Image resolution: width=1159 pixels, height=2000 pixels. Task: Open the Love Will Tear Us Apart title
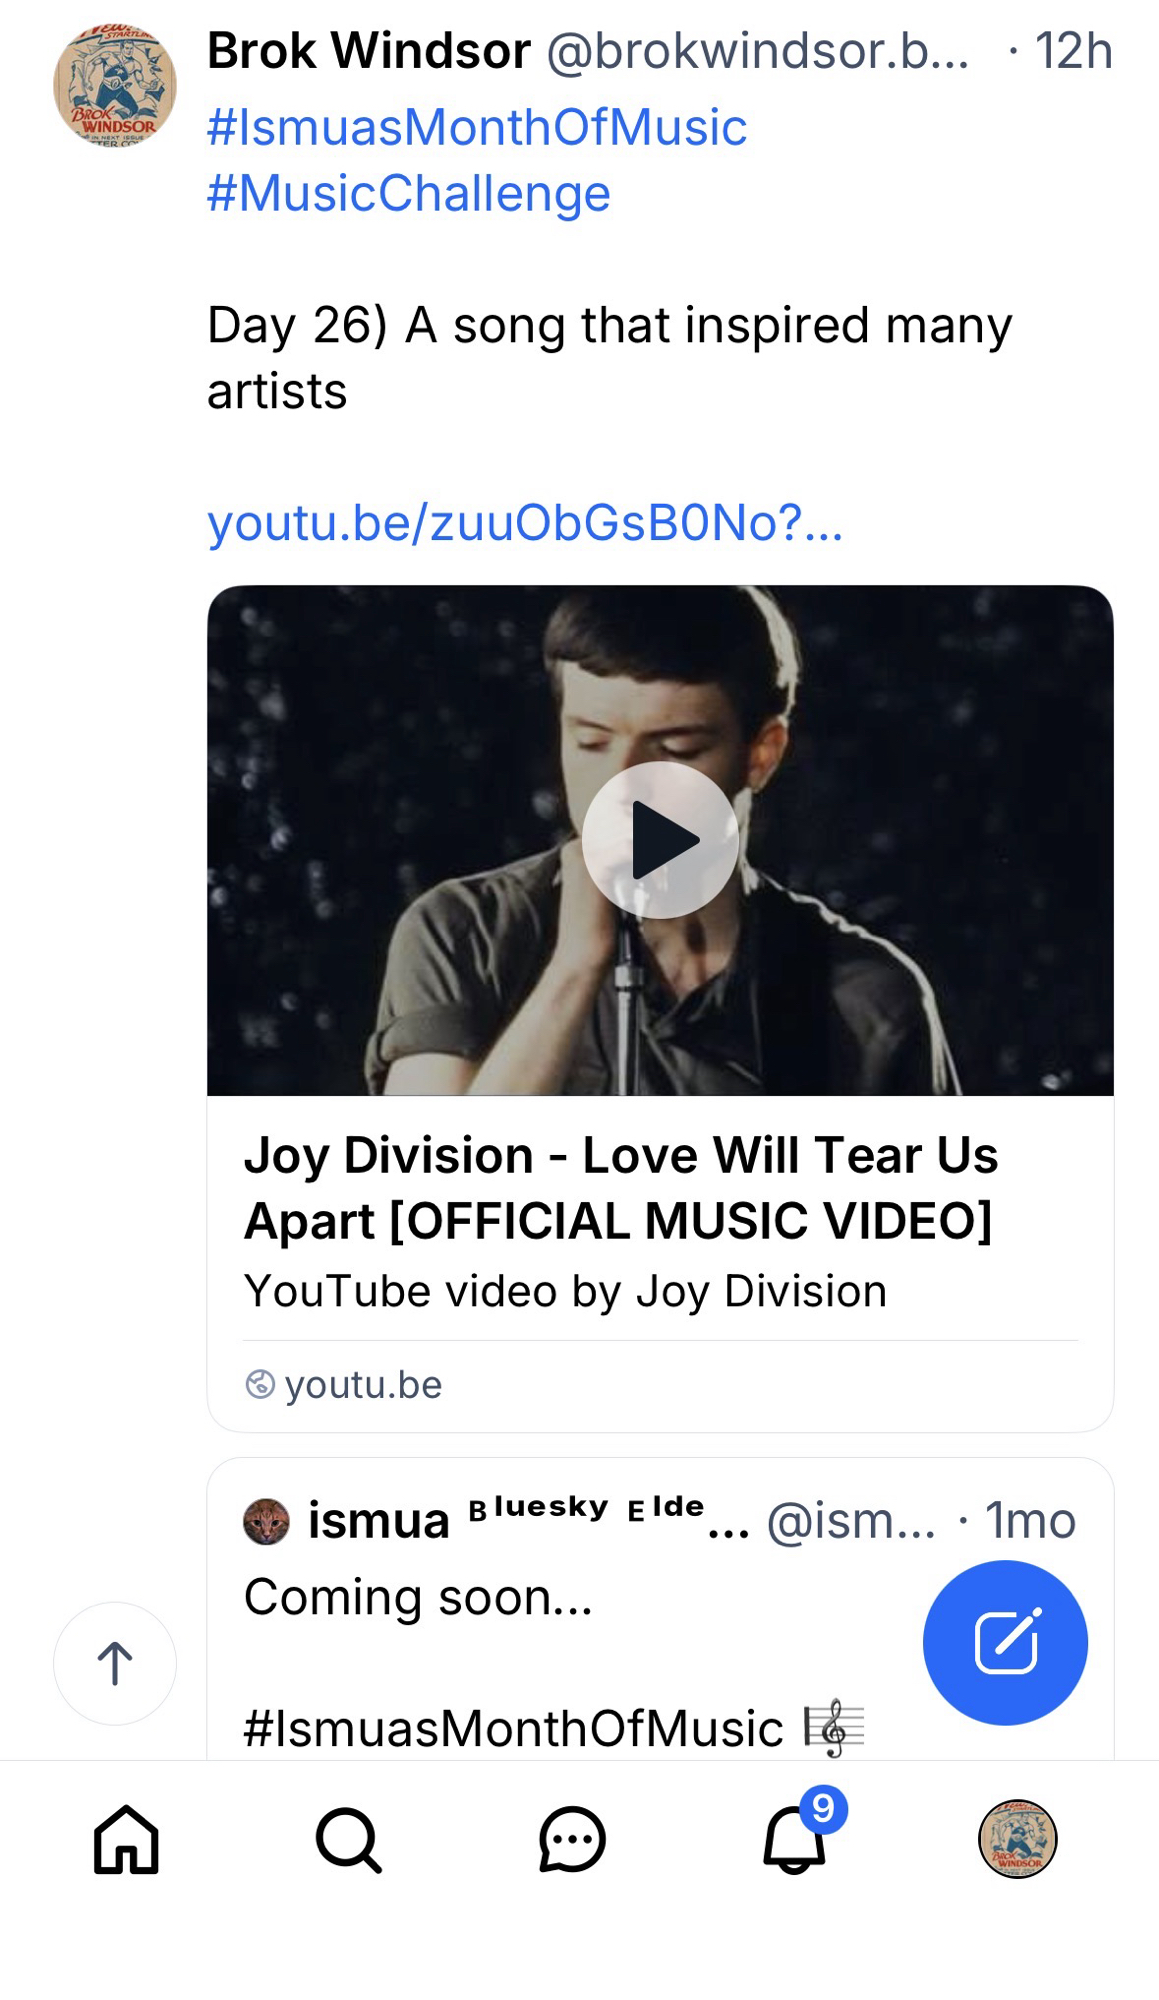pyautogui.click(x=620, y=1188)
